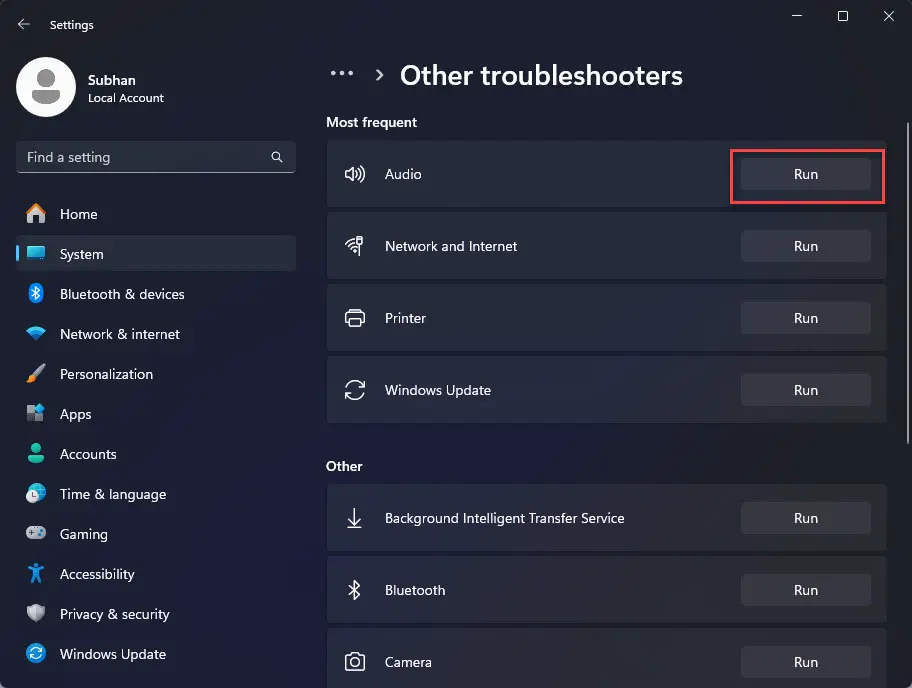Click the Personalization paintbrush icon
The width and height of the screenshot is (912, 688).
(36, 373)
